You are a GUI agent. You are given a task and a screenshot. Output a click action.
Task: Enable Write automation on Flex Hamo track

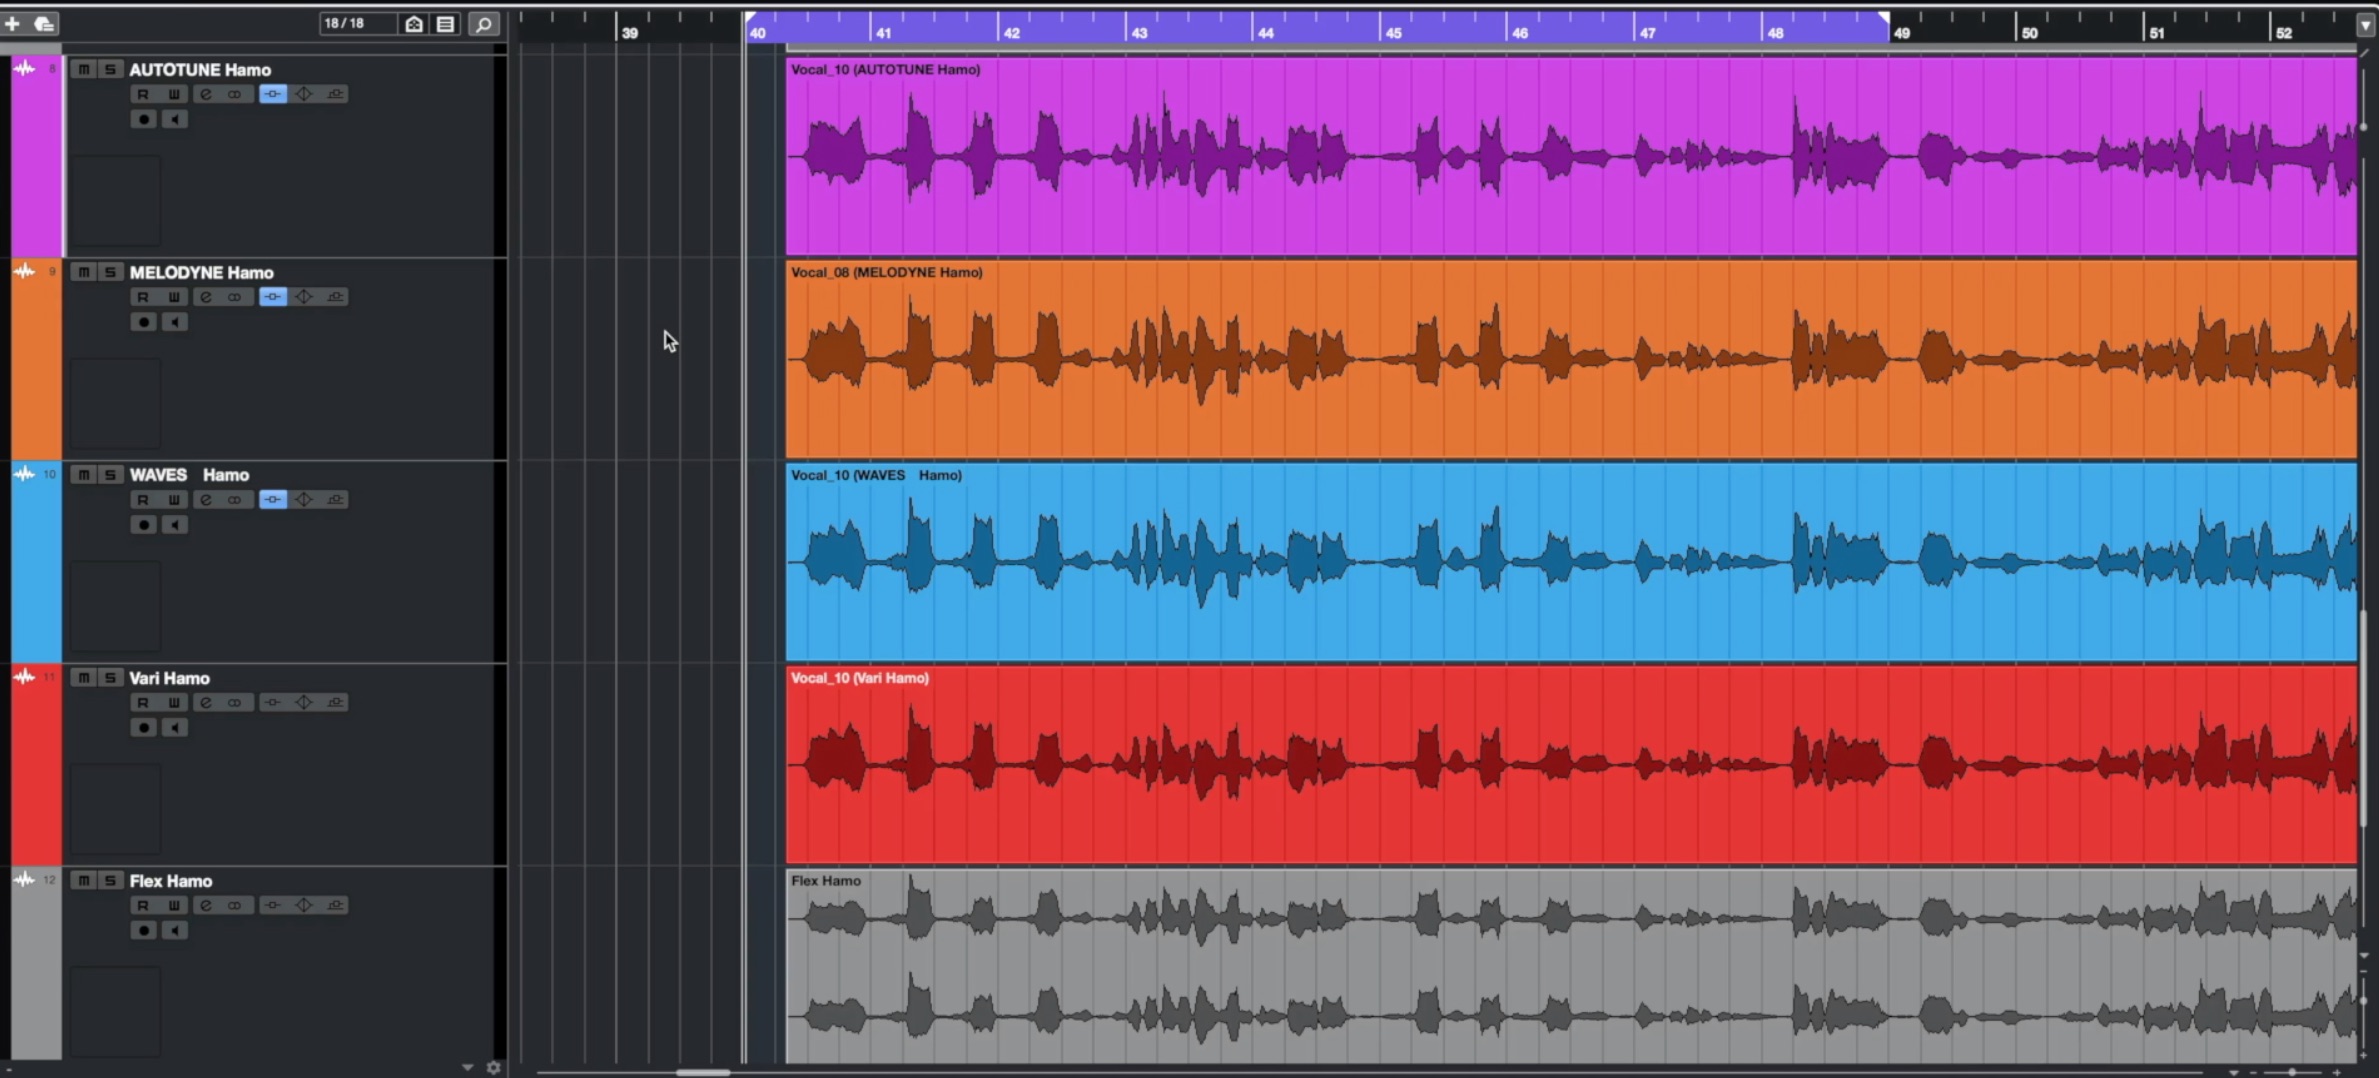pos(174,906)
